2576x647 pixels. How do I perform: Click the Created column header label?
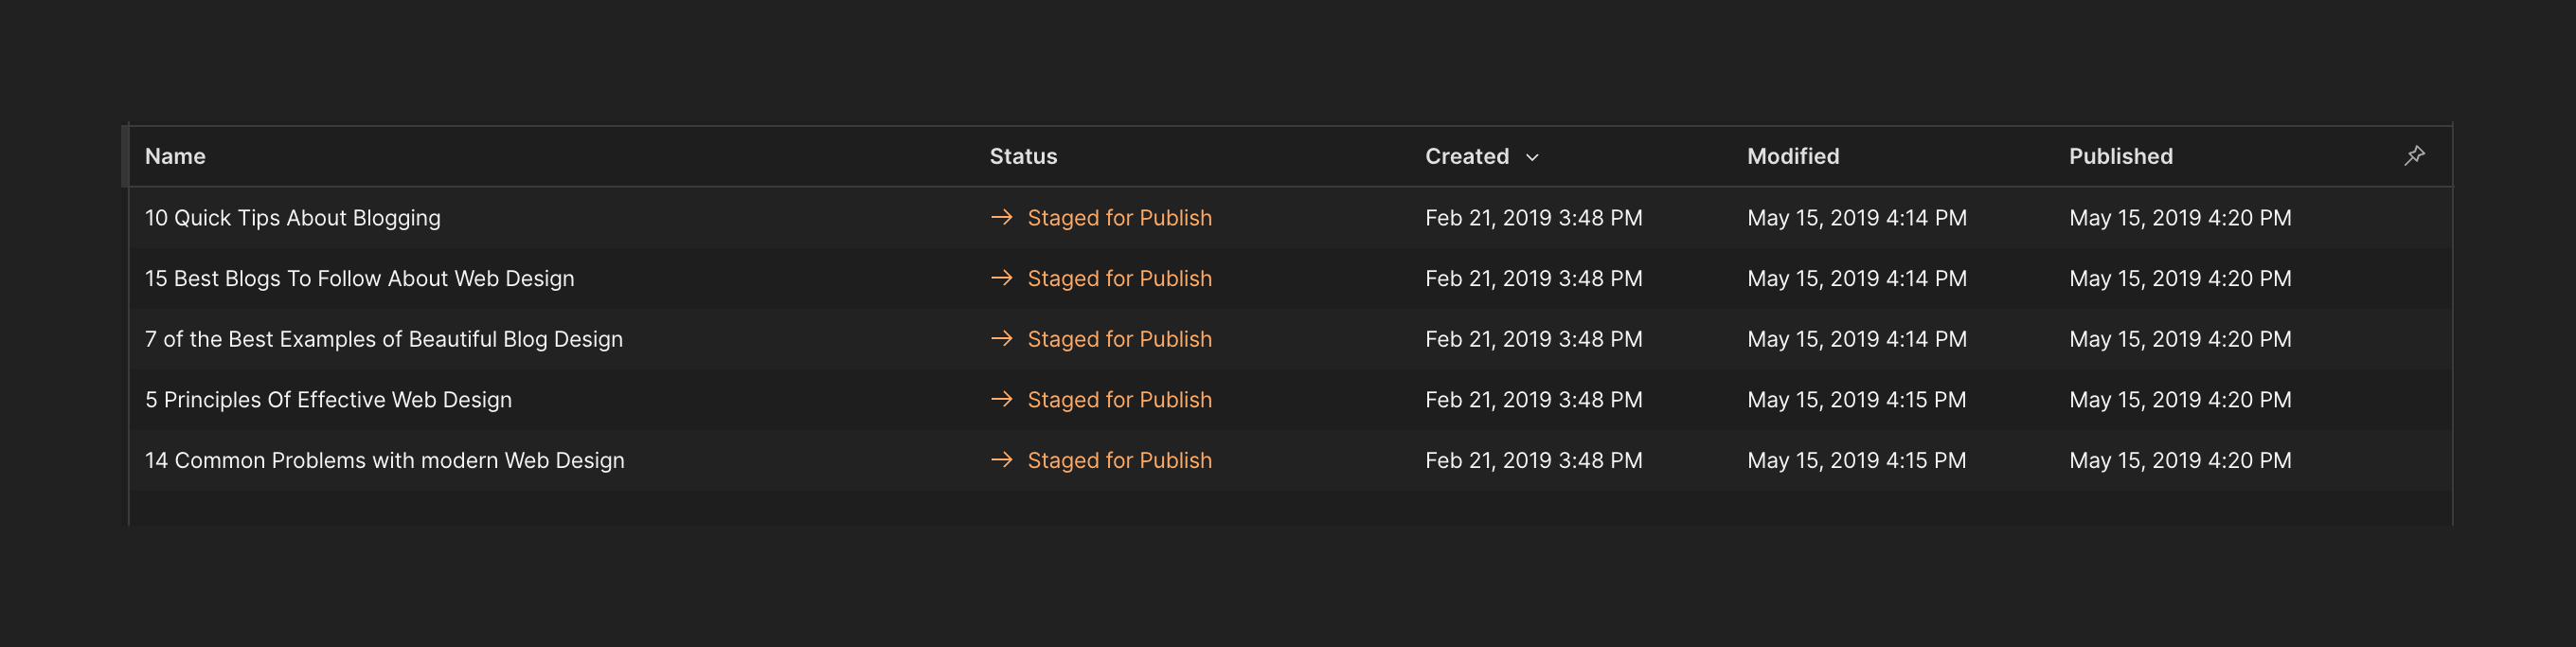1466,156
